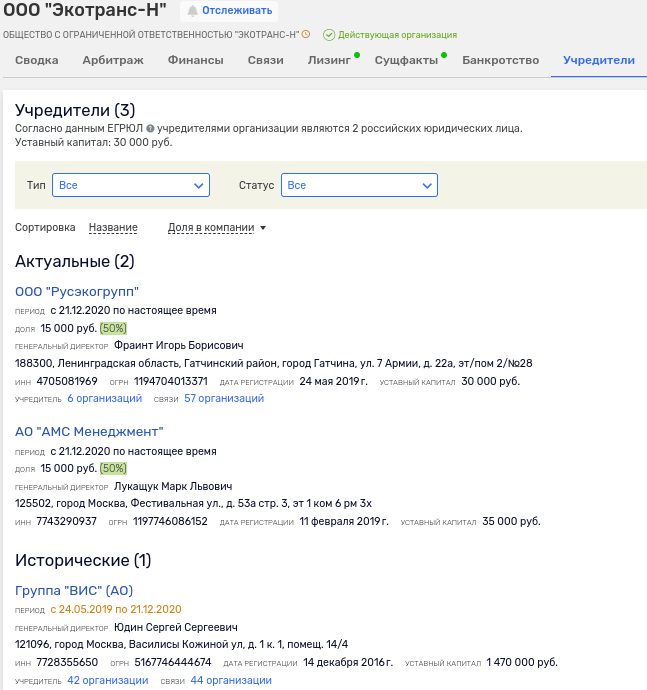
Task: Switch to the Сущфакты tab
Action: coord(406,60)
